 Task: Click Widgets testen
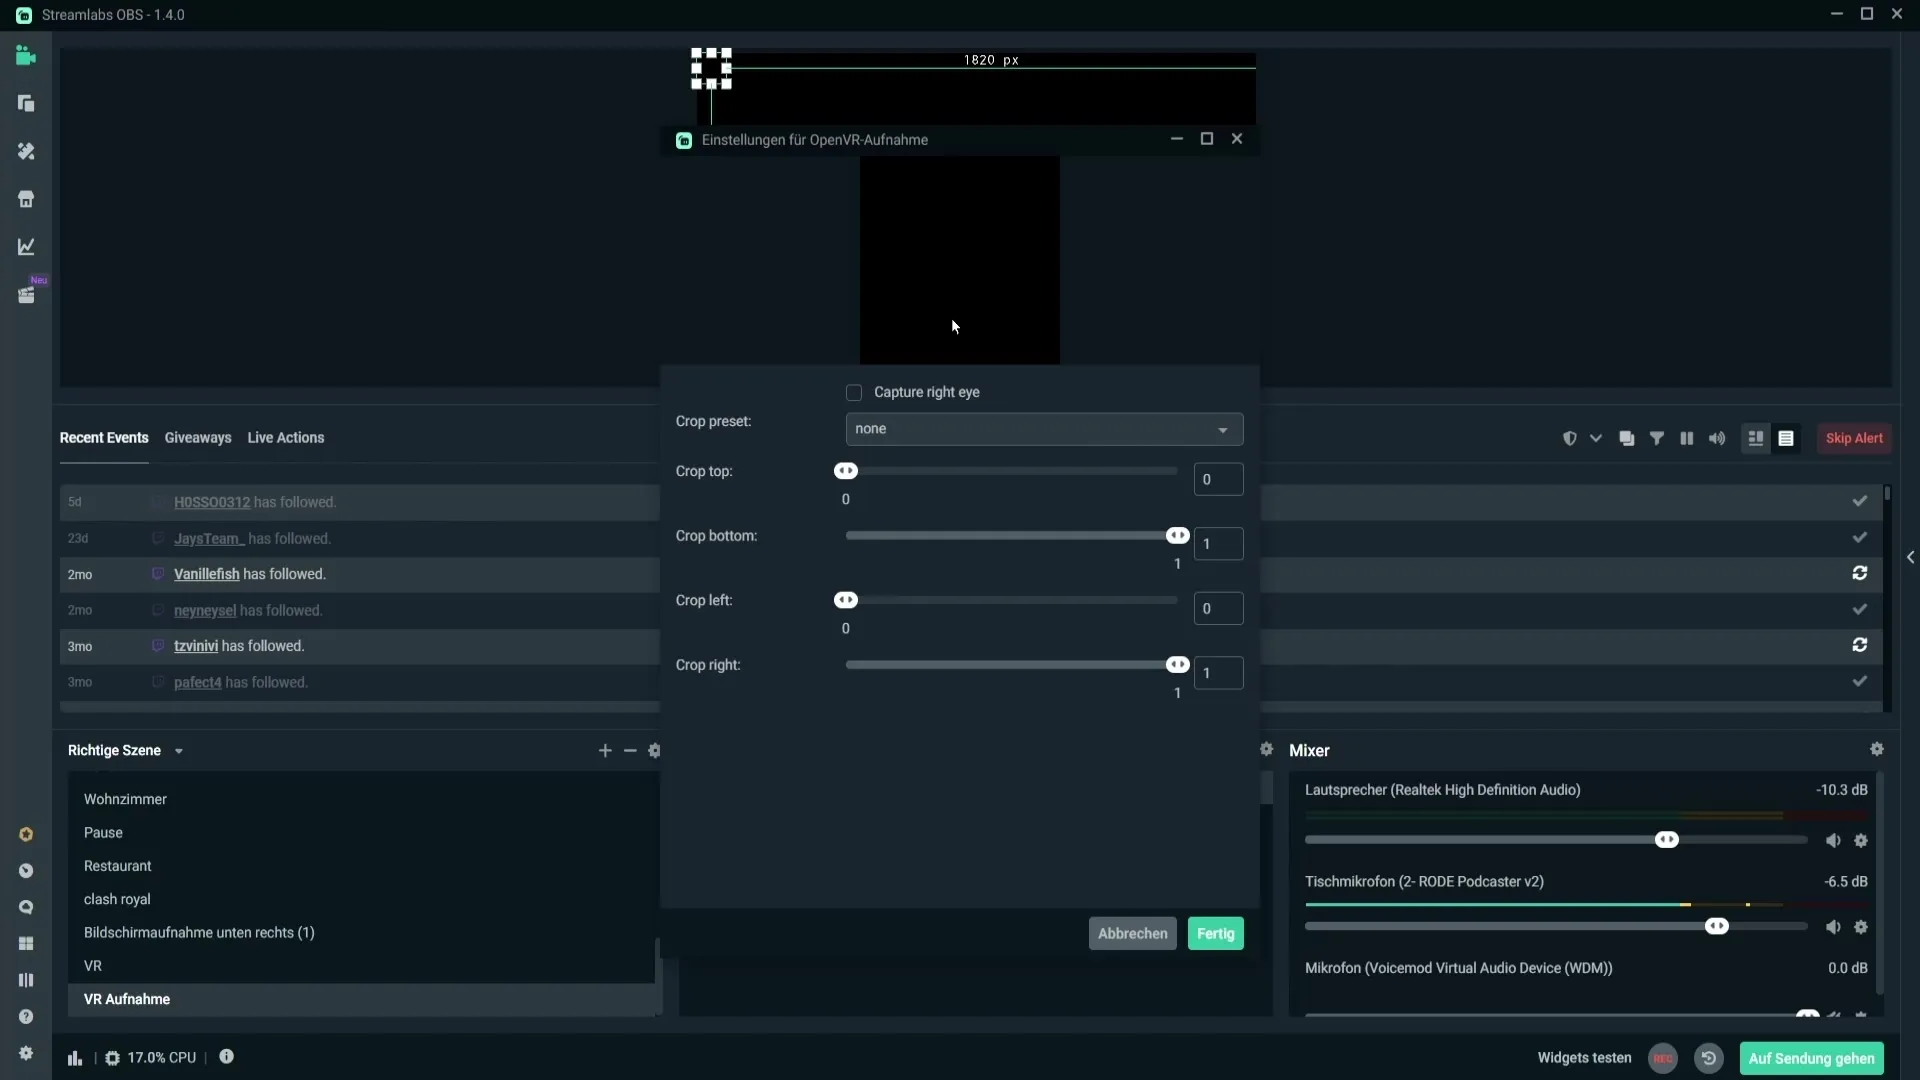click(x=1584, y=1058)
